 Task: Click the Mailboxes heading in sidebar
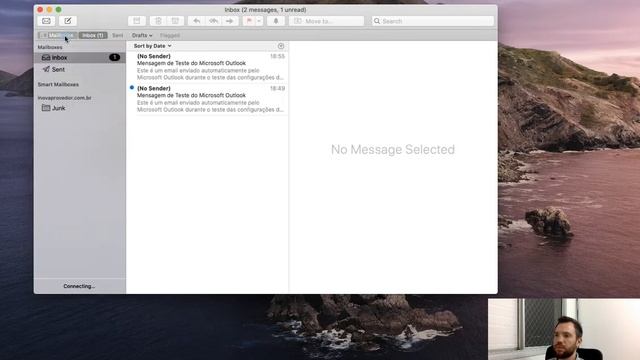click(50, 47)
